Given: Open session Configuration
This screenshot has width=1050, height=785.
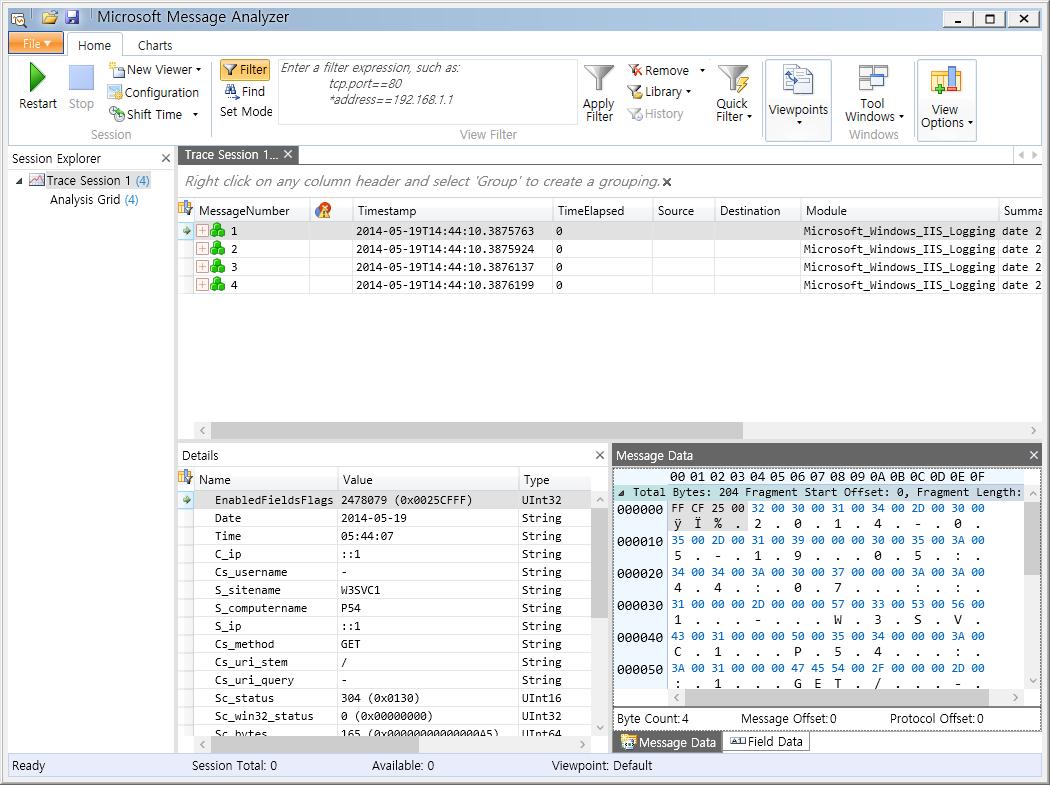Looking at the screenshot, I should [x=153, y=92].
